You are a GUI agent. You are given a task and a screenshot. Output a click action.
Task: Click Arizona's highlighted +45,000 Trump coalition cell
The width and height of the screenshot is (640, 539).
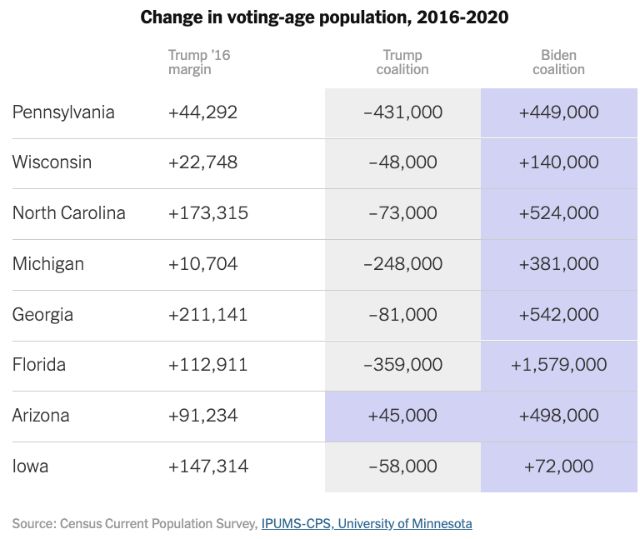pos(402,415)
